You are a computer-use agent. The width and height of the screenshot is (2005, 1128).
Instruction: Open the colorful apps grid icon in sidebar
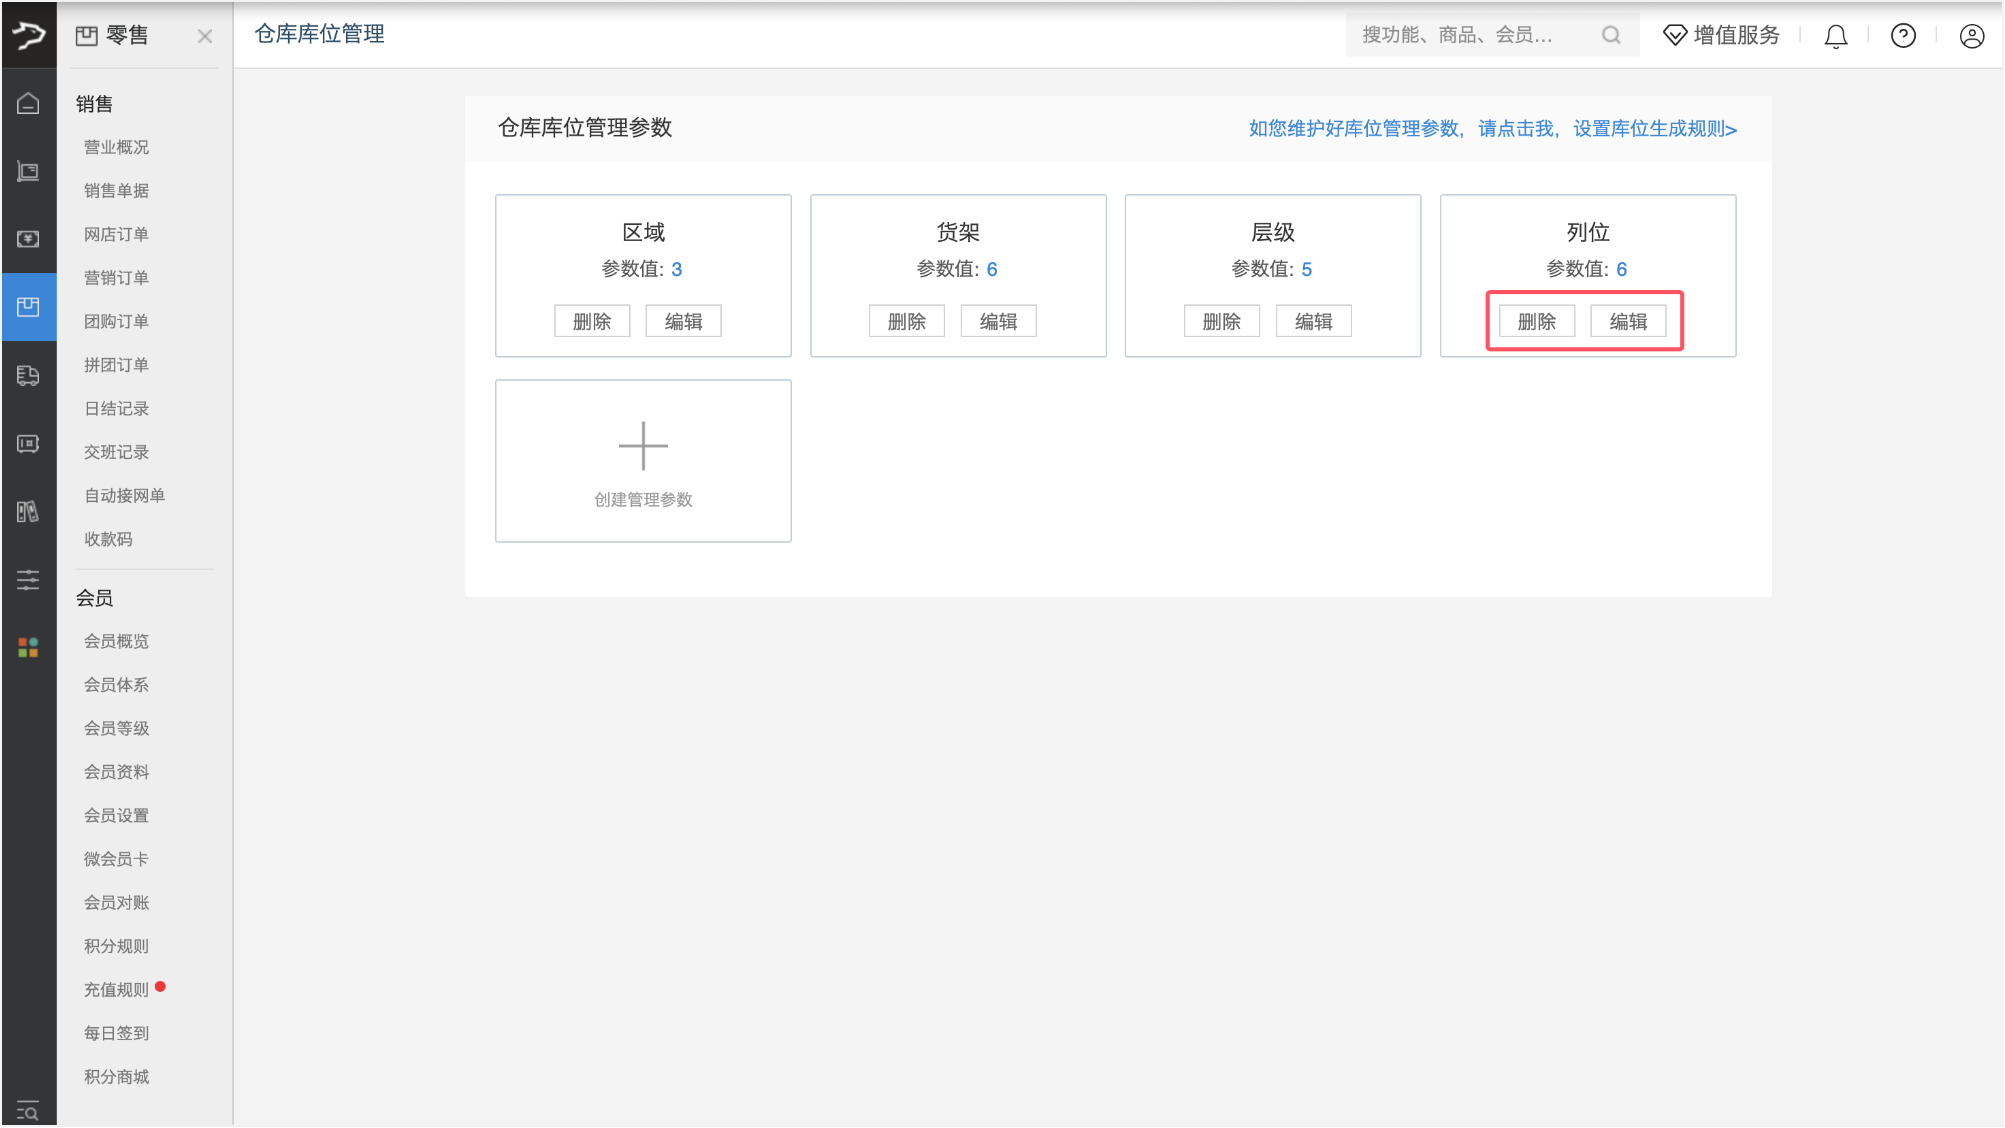click(28, 647)
